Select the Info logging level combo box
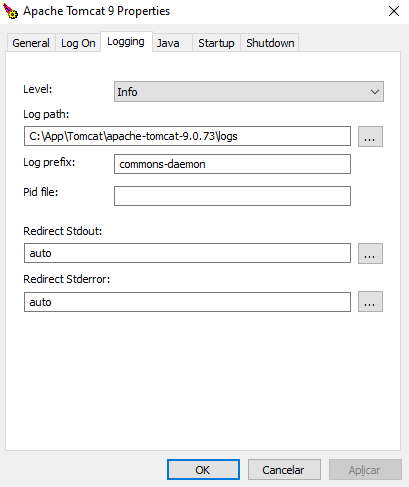Image resolution: width=409 pixels, height=487 pixels. 249,92
